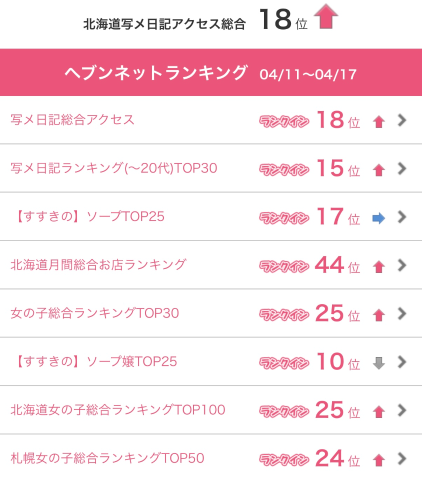Click the ヘブンネットランキング header banner
This screenshot has width=422, height=480.
point(211,72)
